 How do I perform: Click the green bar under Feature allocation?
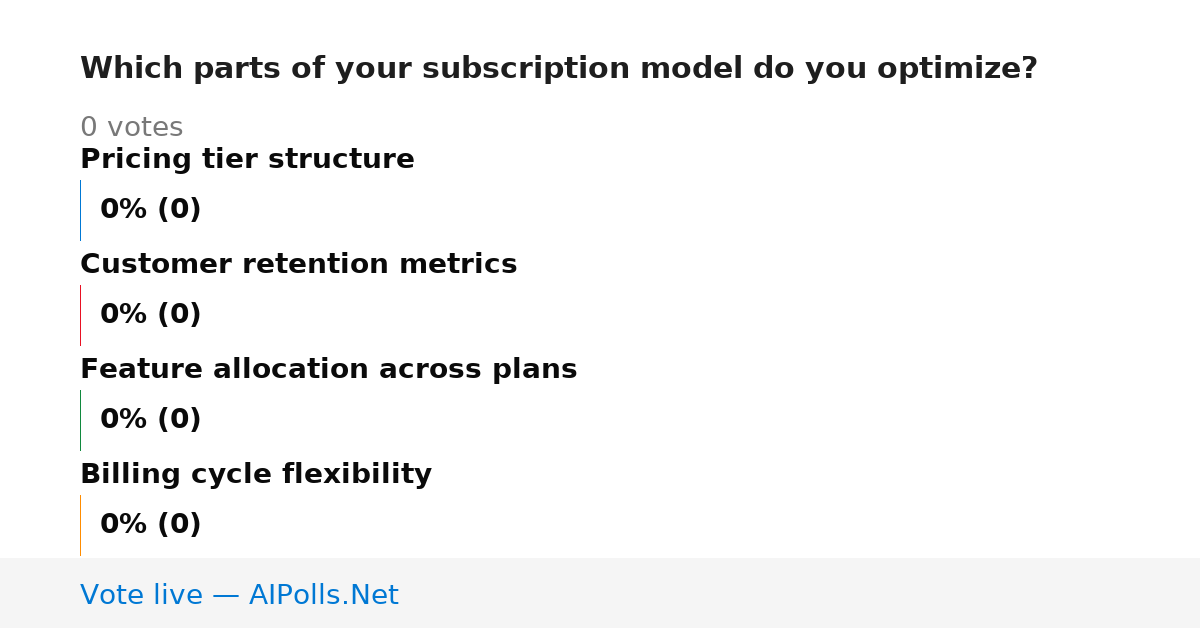[80, 420]
